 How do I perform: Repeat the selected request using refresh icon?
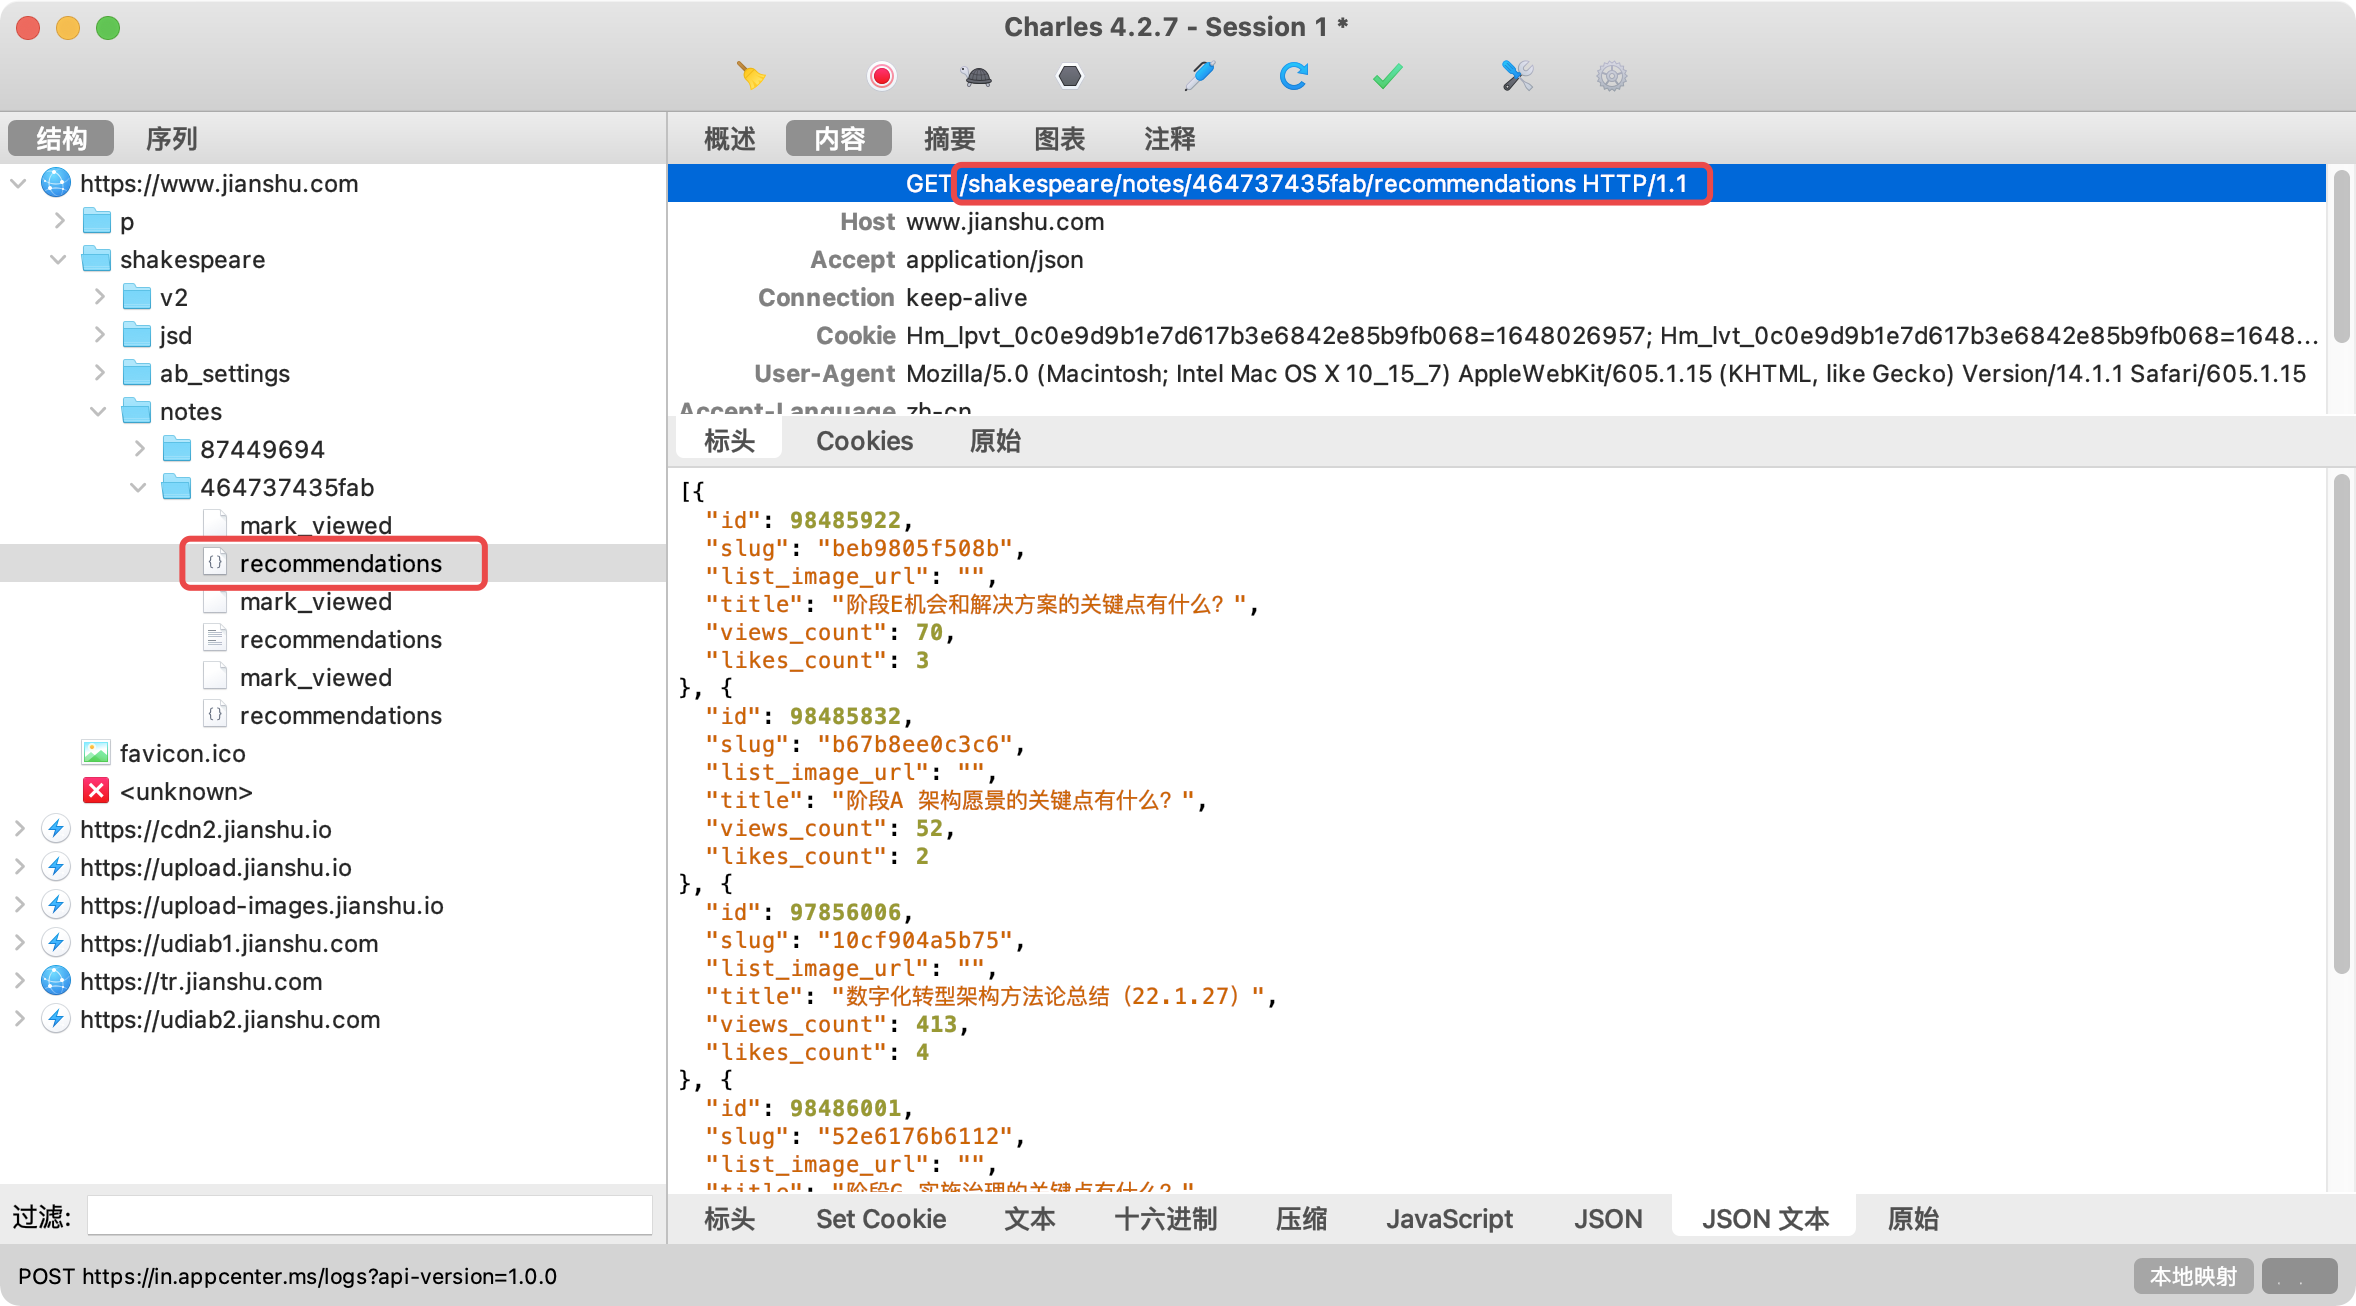point(1293,76)
